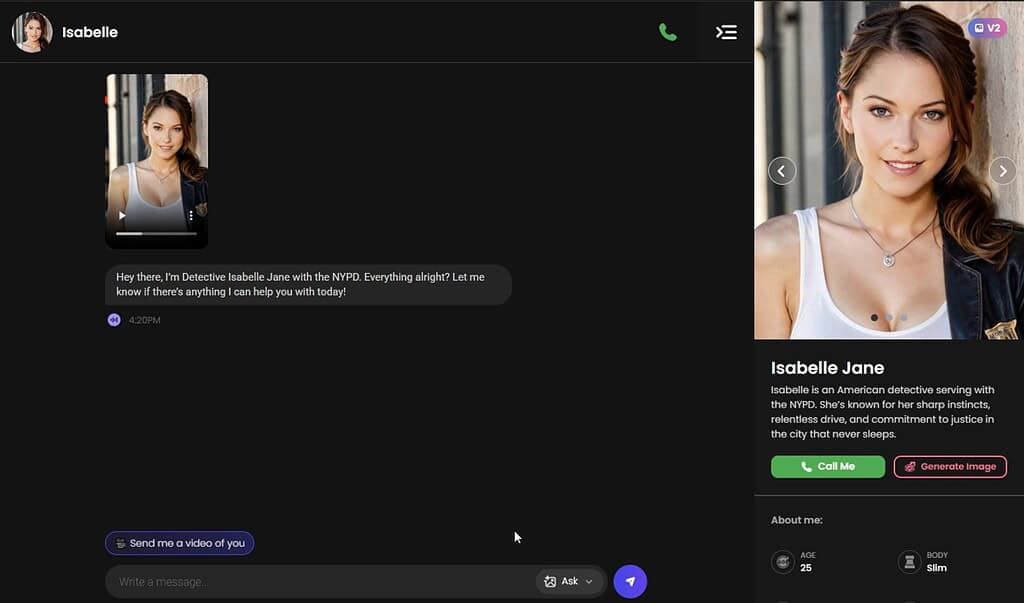1024x603 pixels.
Task: Click the Isabelle name in the chat header
Action: coord(90,32)
